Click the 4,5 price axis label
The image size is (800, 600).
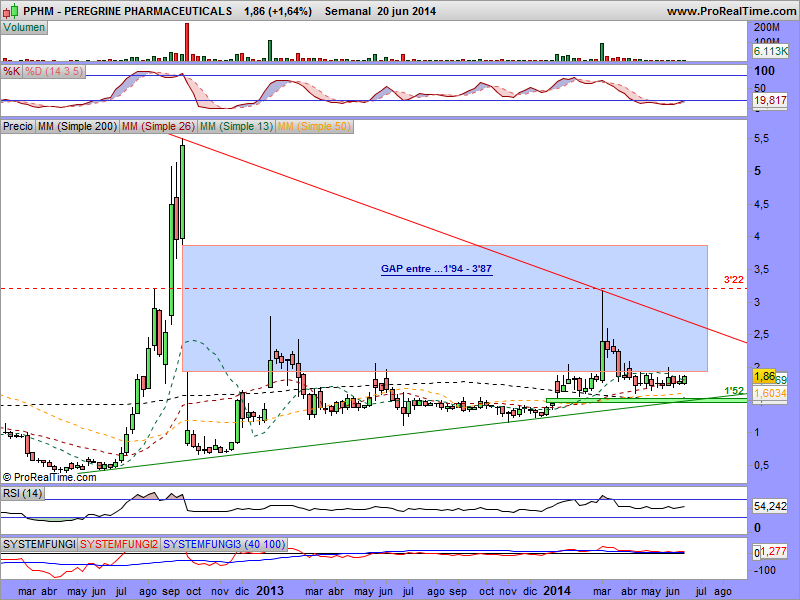(763, 204)
